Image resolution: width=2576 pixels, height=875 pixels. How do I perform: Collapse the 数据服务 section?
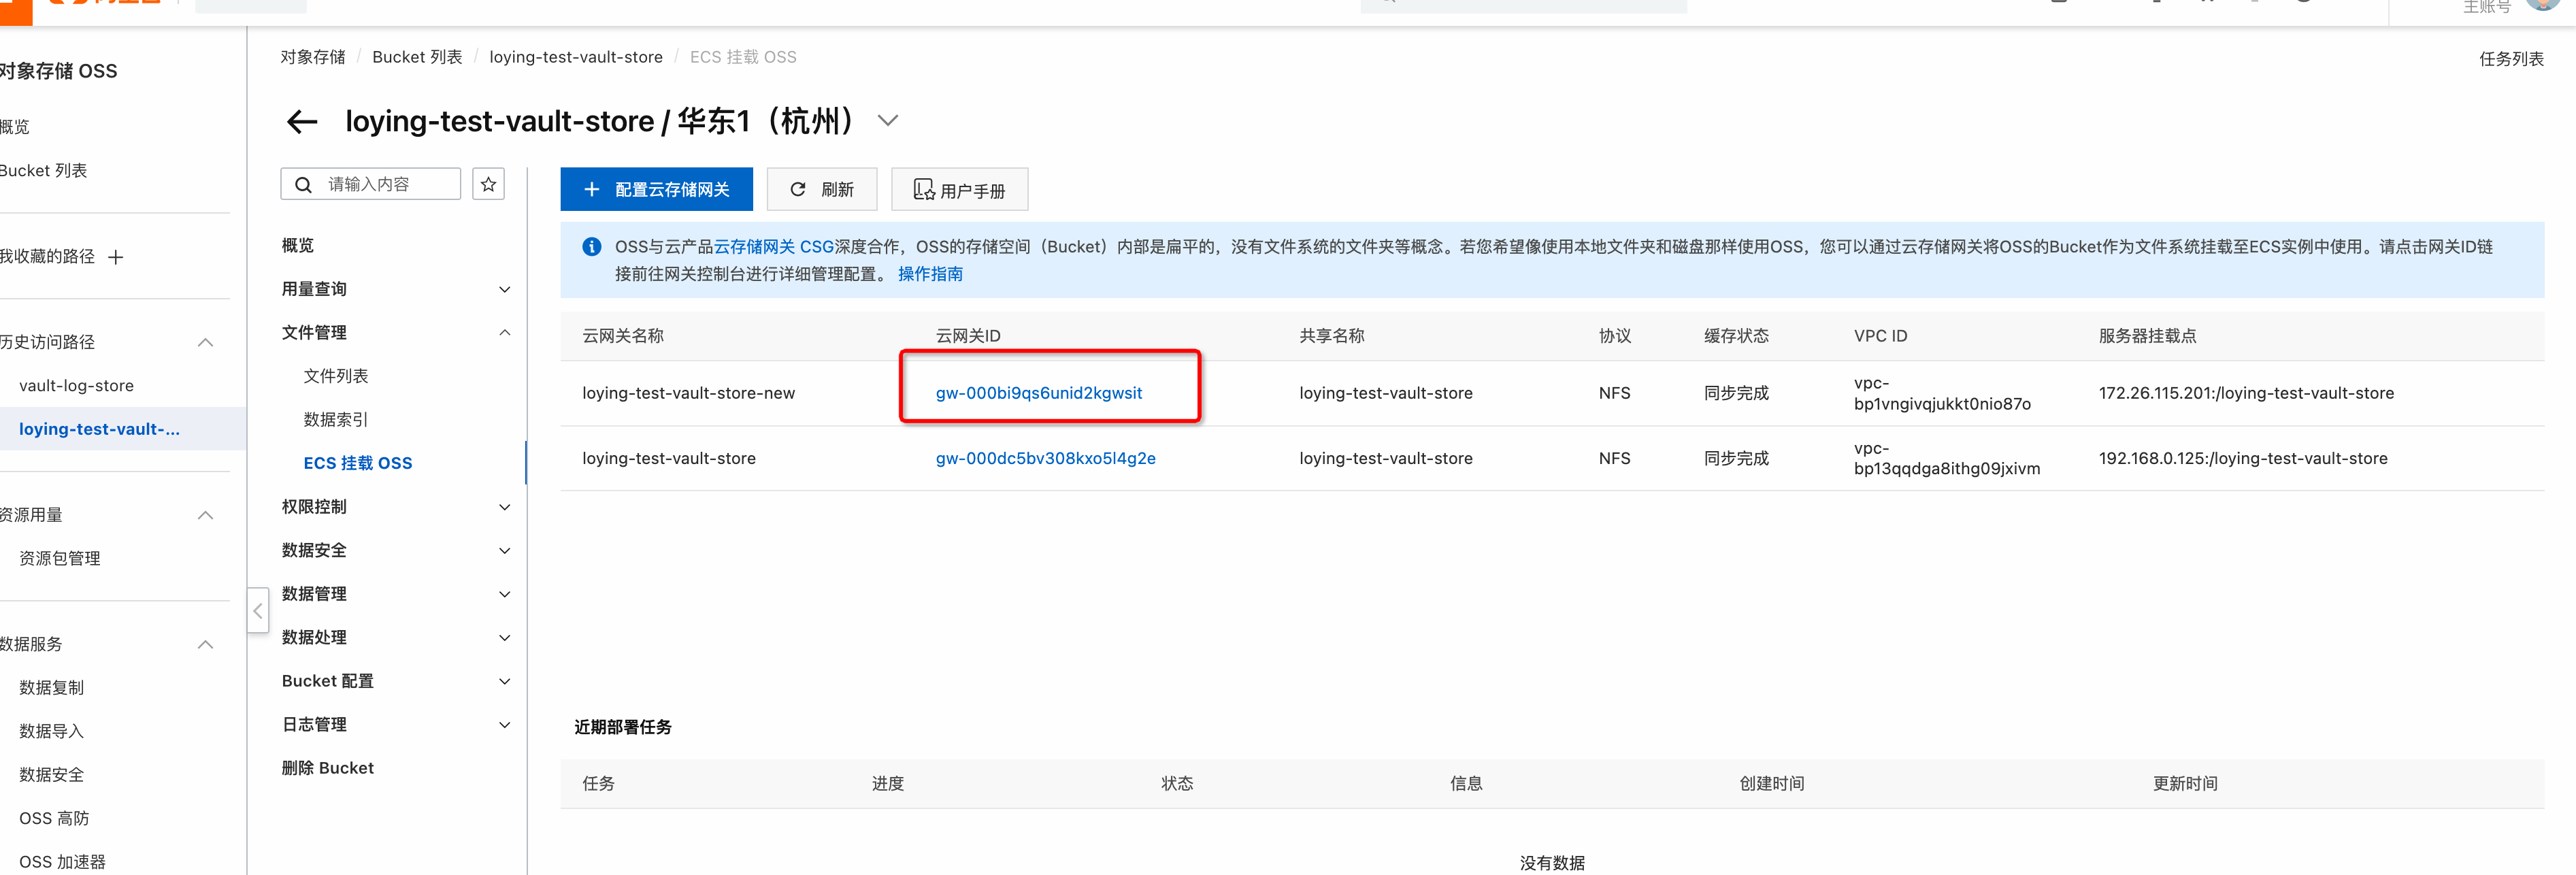click(206, 644)
